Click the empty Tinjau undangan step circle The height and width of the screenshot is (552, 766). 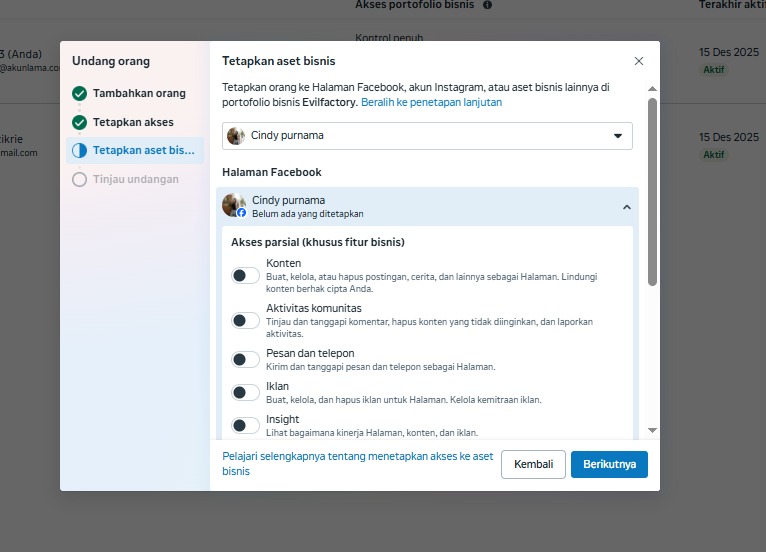(80, 180)
